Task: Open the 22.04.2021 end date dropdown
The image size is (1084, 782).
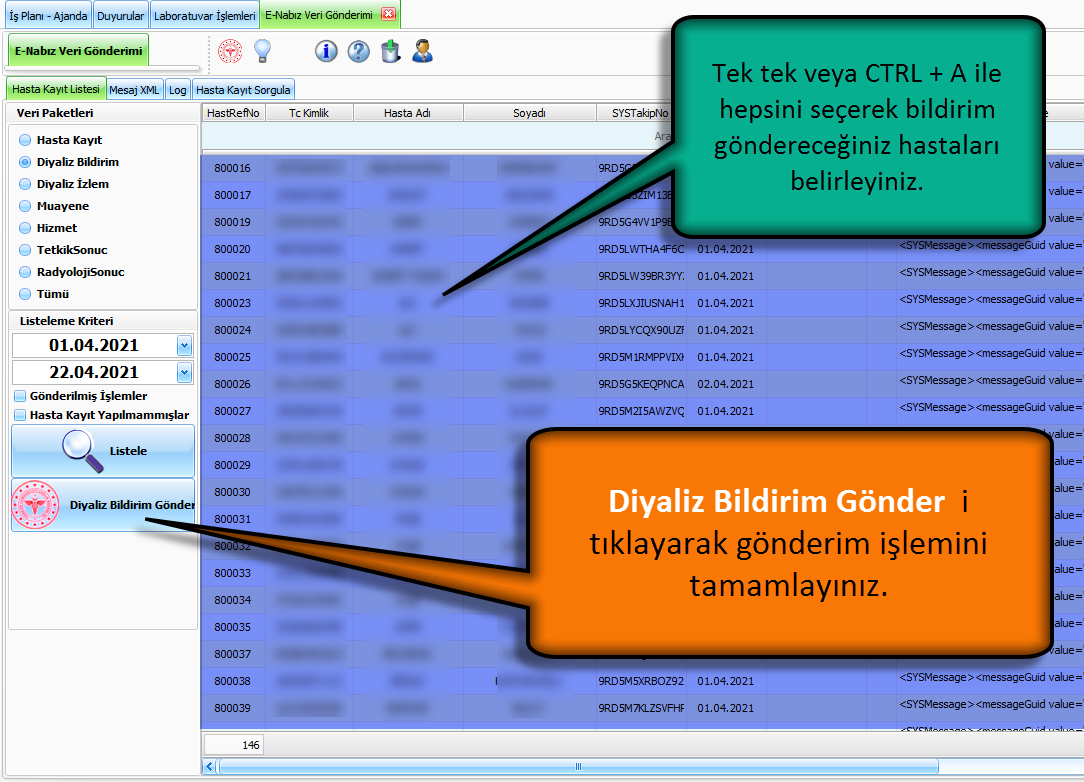Action: (x=184, y=373)
